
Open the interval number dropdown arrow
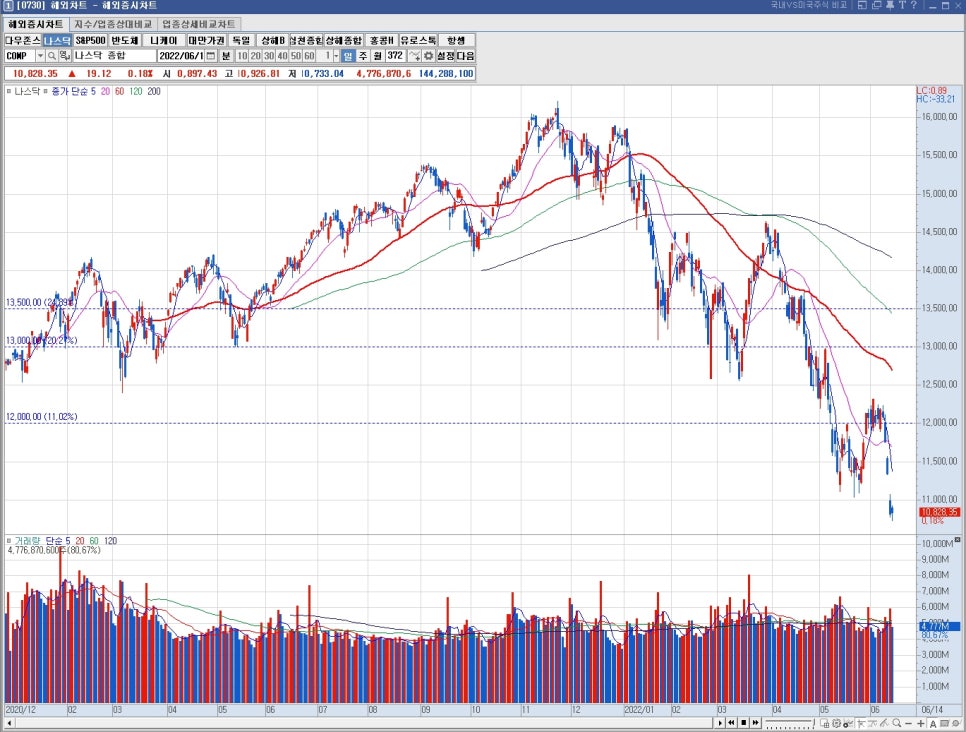pos(336,56)
